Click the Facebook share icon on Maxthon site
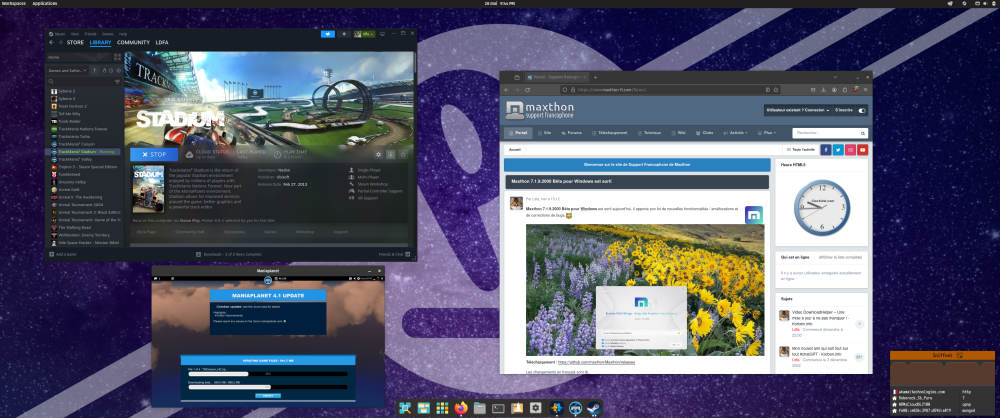The width and height of the screenshot is (1000, 418). [825, 149]
